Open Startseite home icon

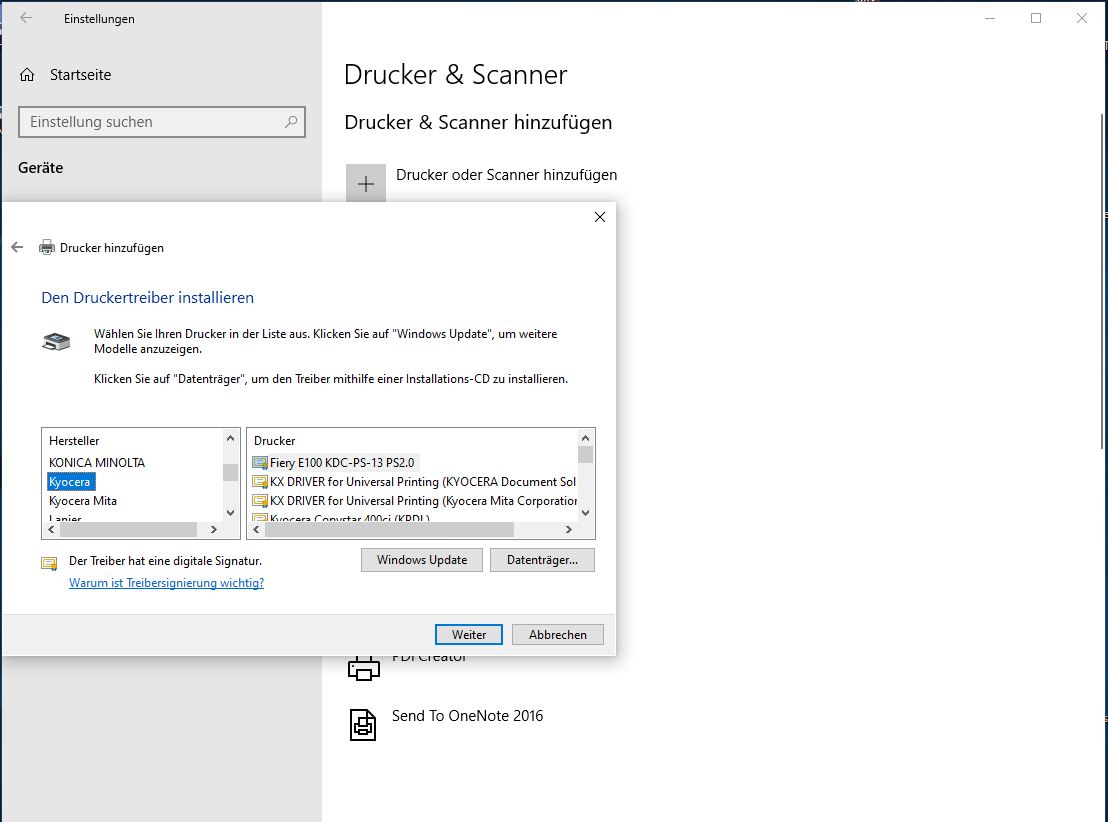pyautogui.click(x=27, y=75)
